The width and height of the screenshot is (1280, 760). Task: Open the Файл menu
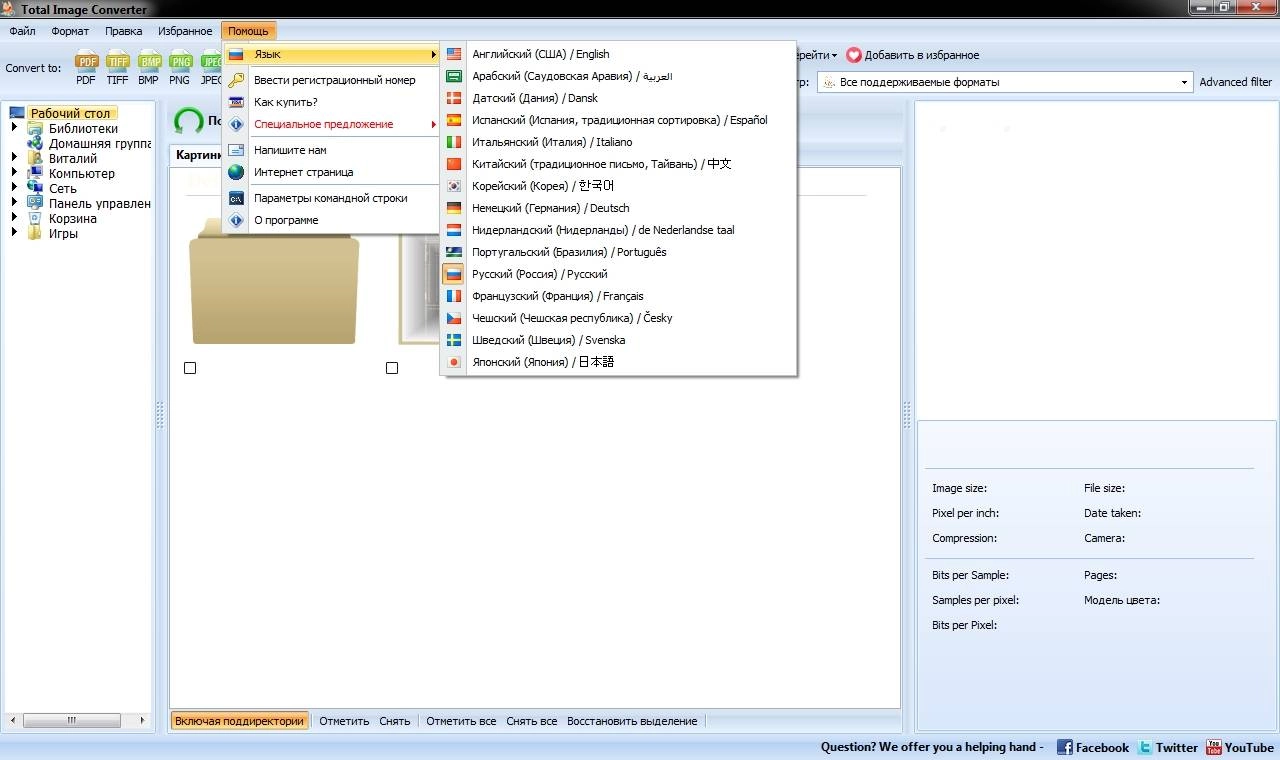[x=22, y=31]
